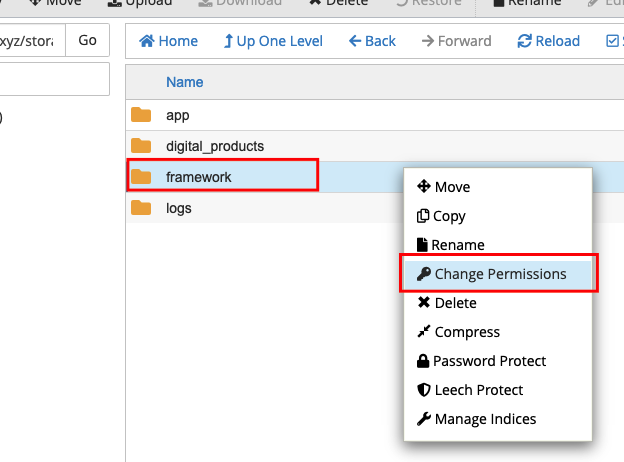Screen dimensions: 624x462
Task: Click the app folder icon
Action: (141, 115)
